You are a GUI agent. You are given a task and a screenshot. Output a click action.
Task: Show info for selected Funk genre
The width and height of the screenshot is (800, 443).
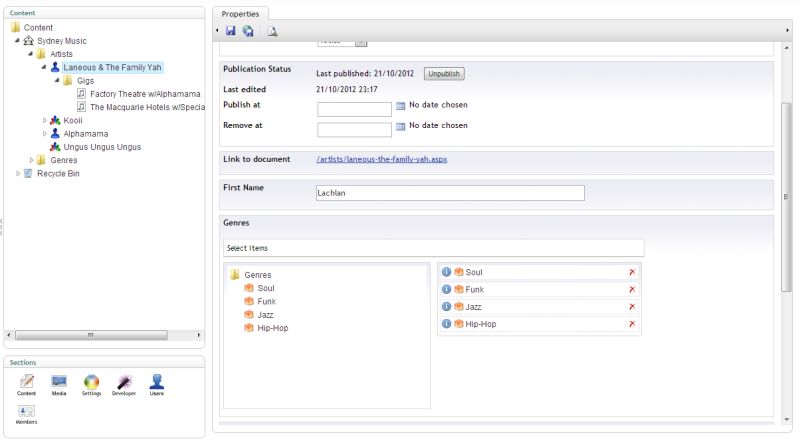446,289
